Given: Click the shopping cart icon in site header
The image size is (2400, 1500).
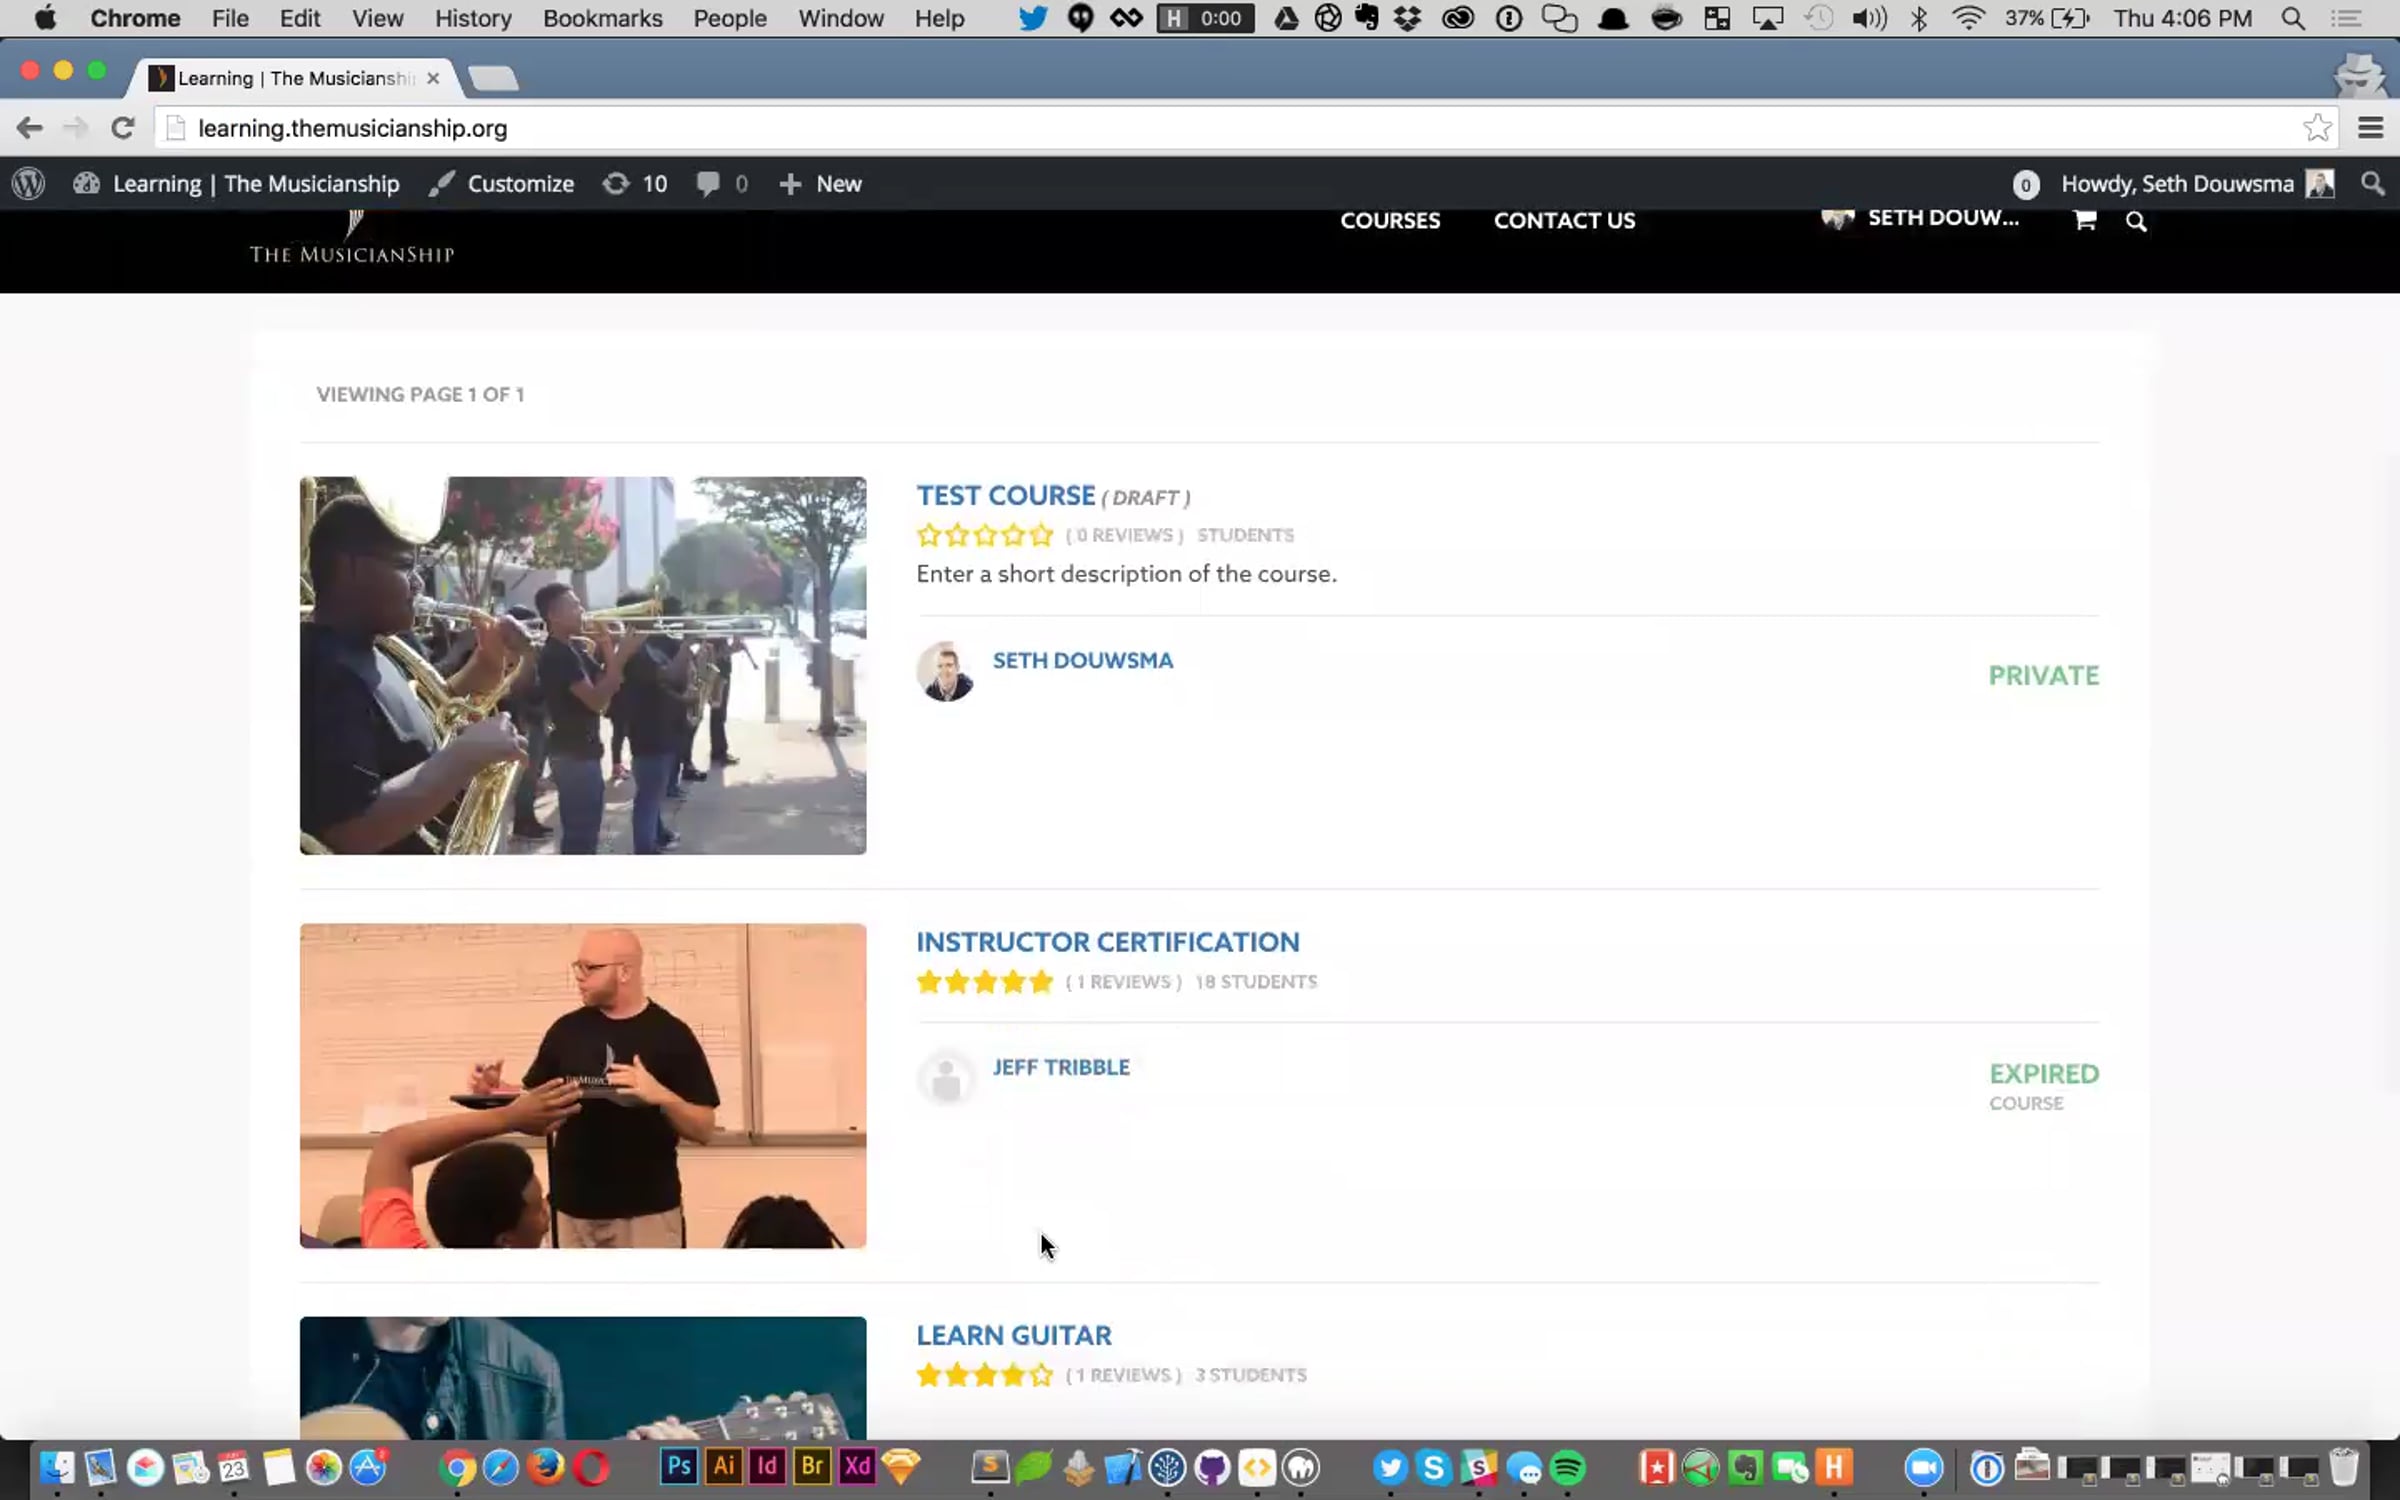Looking at the screenshot, I should (2084, 220).
